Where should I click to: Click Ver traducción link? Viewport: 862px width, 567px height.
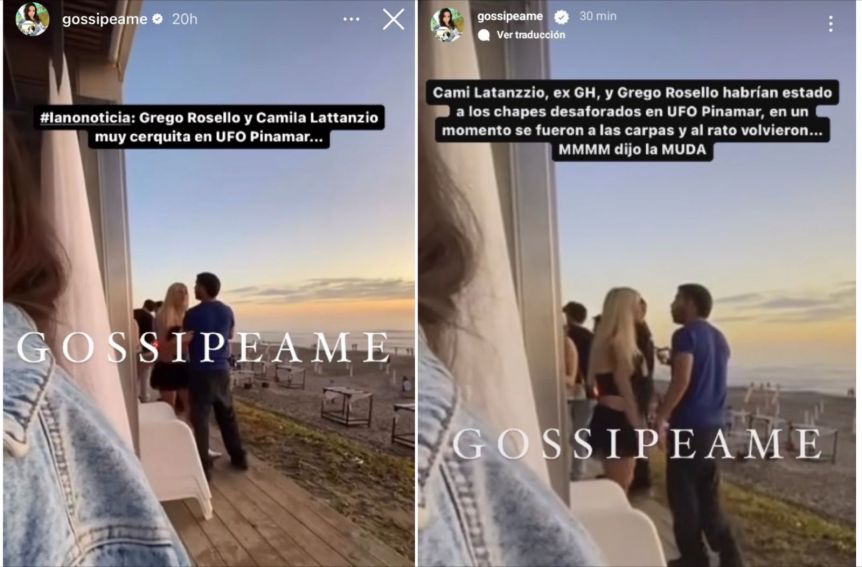(531, 35)
